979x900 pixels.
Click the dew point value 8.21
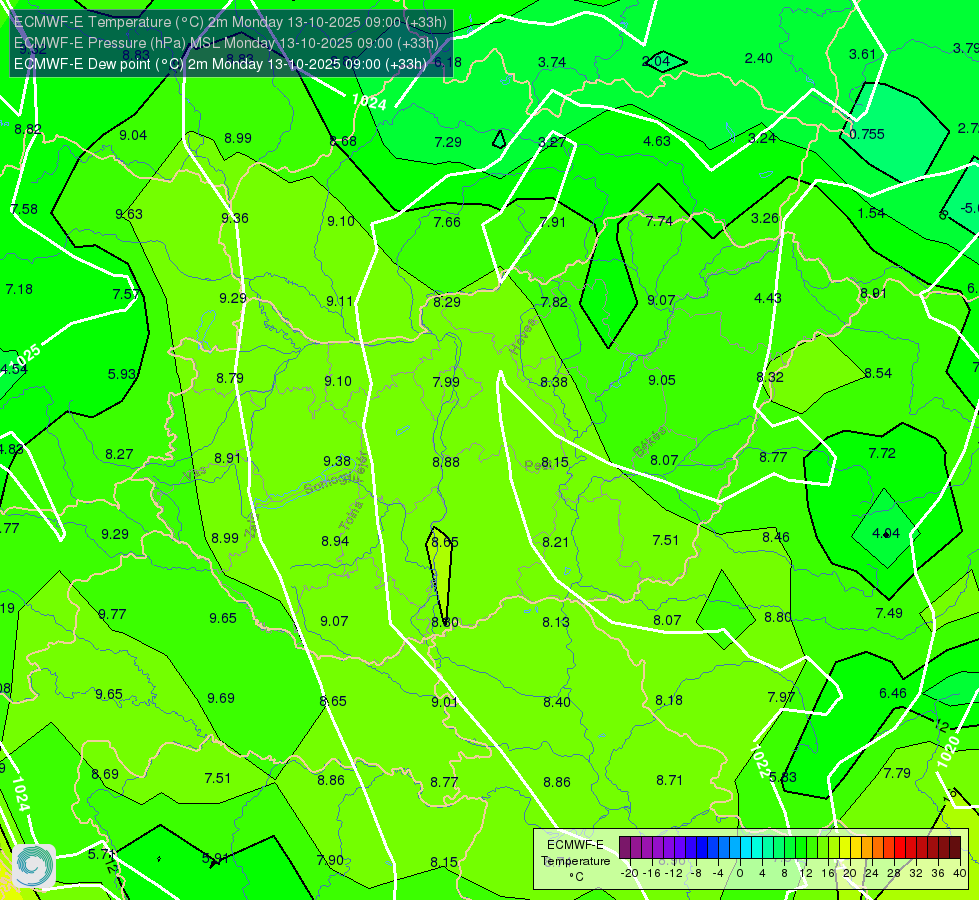[x=556, y=543]
